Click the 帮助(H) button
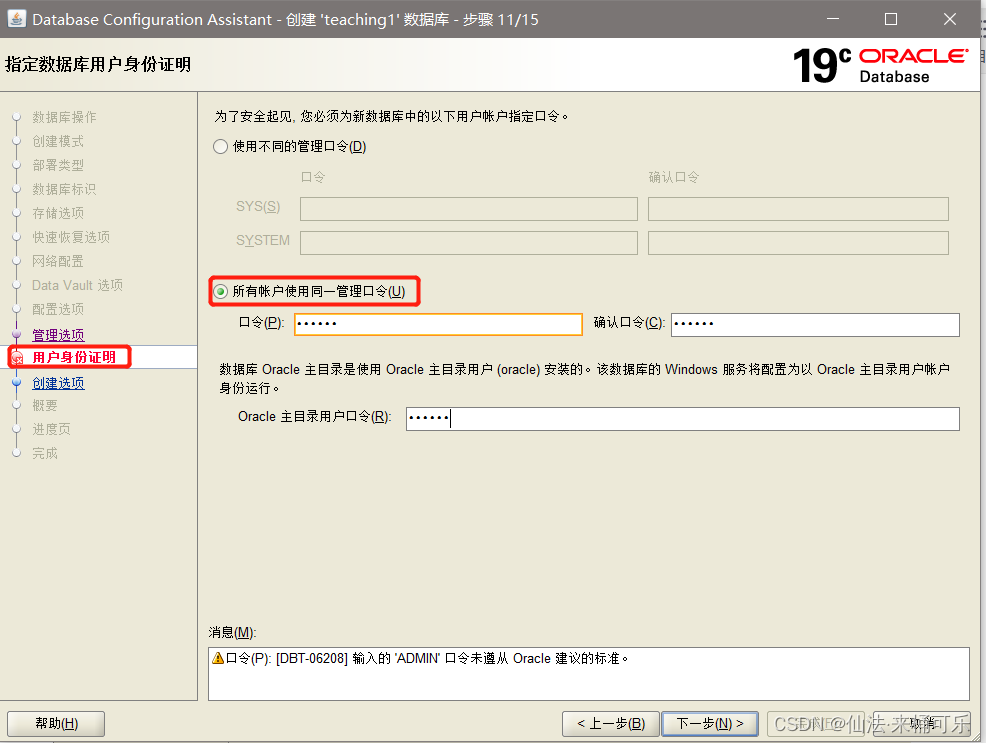This screenshot has height=743, width=986. (56, 724)
